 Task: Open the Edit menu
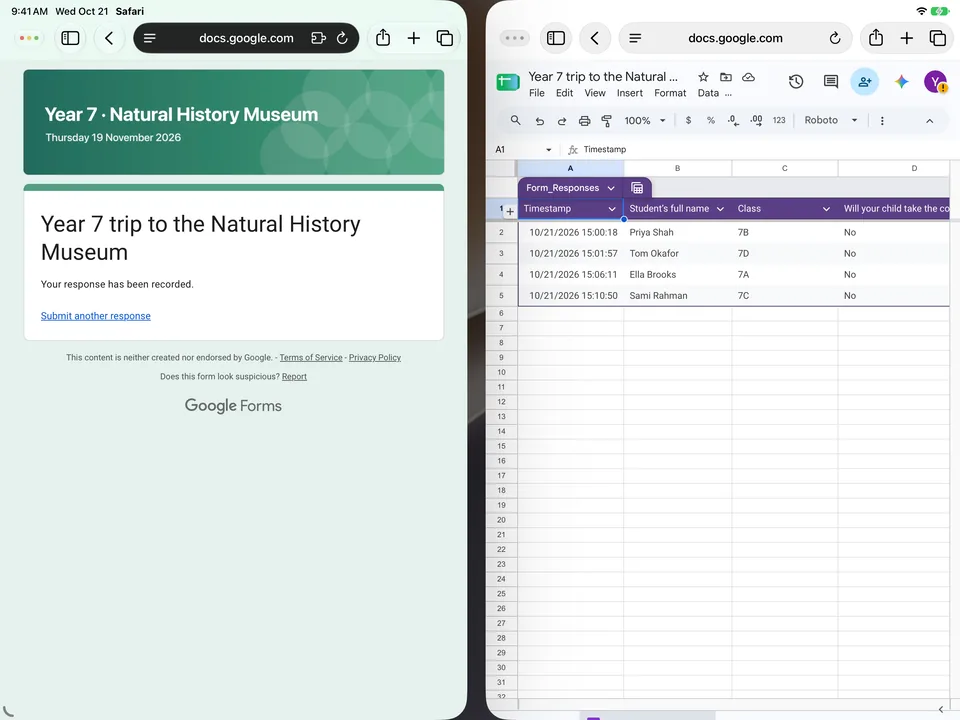(564, 93)
